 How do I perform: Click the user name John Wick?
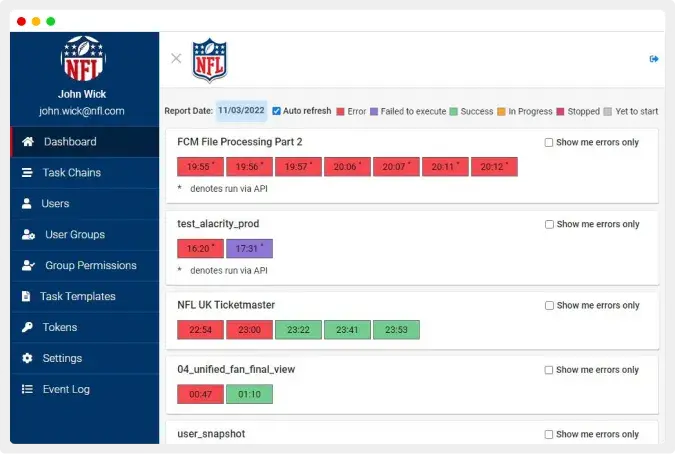[82, 94]
